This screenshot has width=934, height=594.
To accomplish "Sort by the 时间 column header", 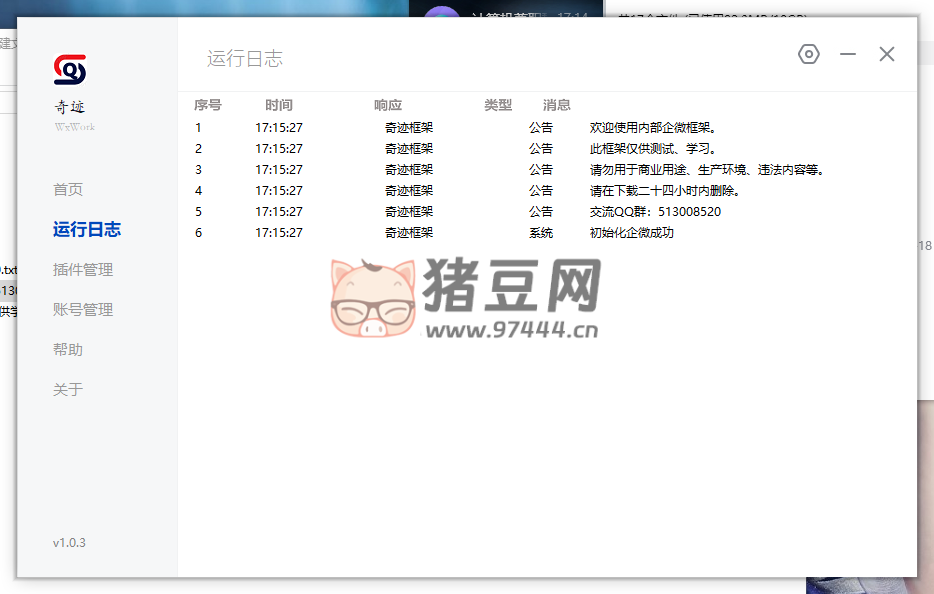I will 279,105.
